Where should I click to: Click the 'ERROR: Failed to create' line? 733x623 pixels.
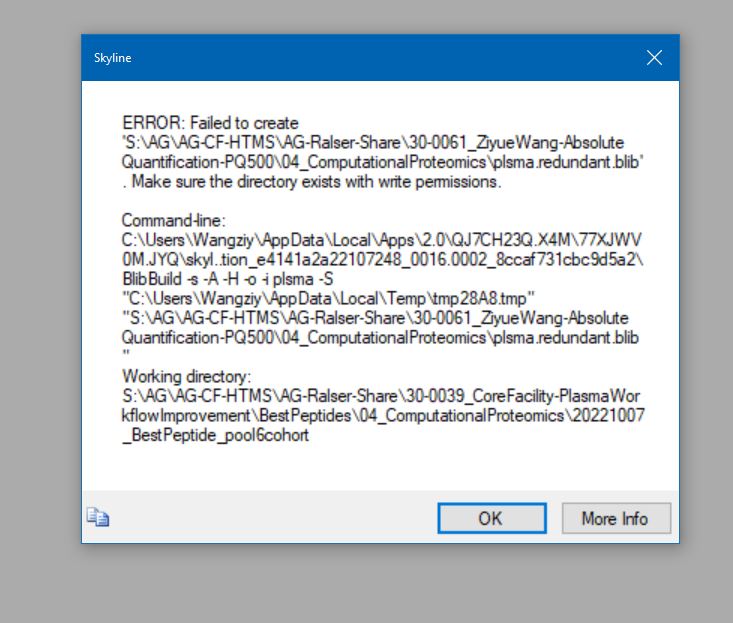point(210,123)
